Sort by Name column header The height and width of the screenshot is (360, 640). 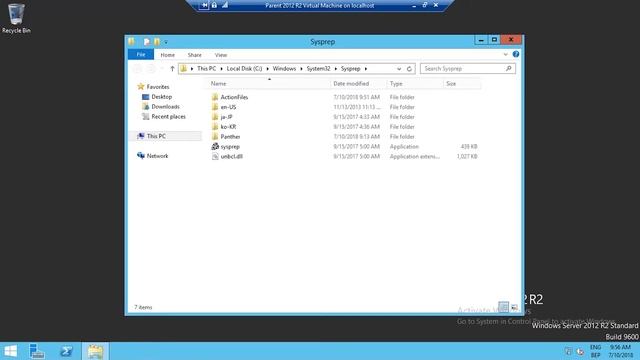pos(268,84)
